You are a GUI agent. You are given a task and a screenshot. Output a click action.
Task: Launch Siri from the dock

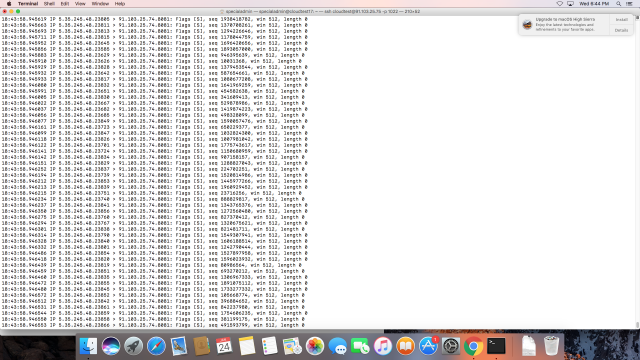pos(111,346)
